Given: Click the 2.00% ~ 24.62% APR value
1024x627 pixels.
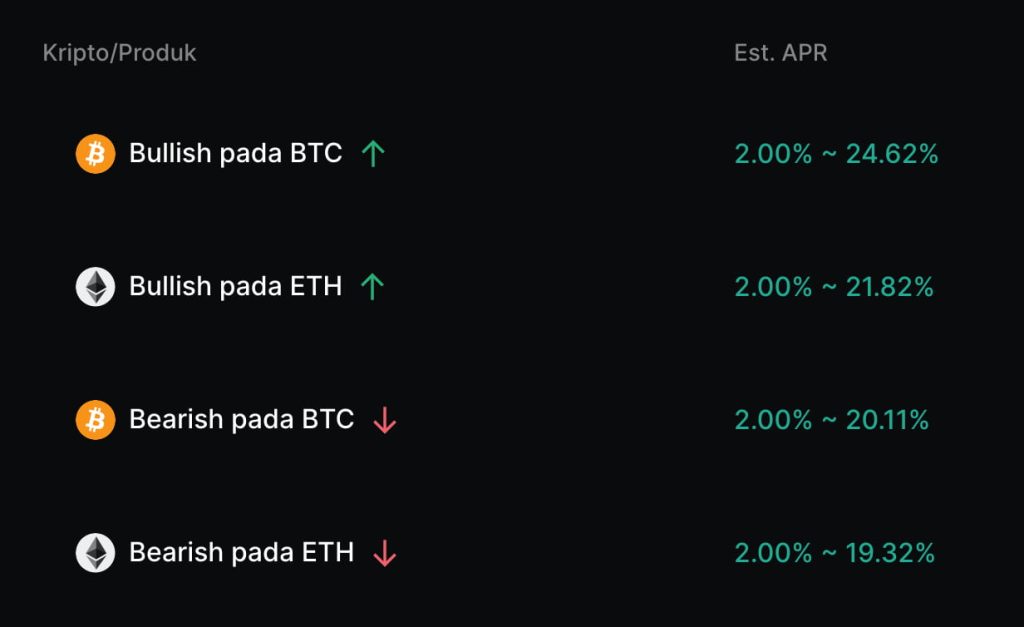Looking at the screenshot, I should click(836, 154).
